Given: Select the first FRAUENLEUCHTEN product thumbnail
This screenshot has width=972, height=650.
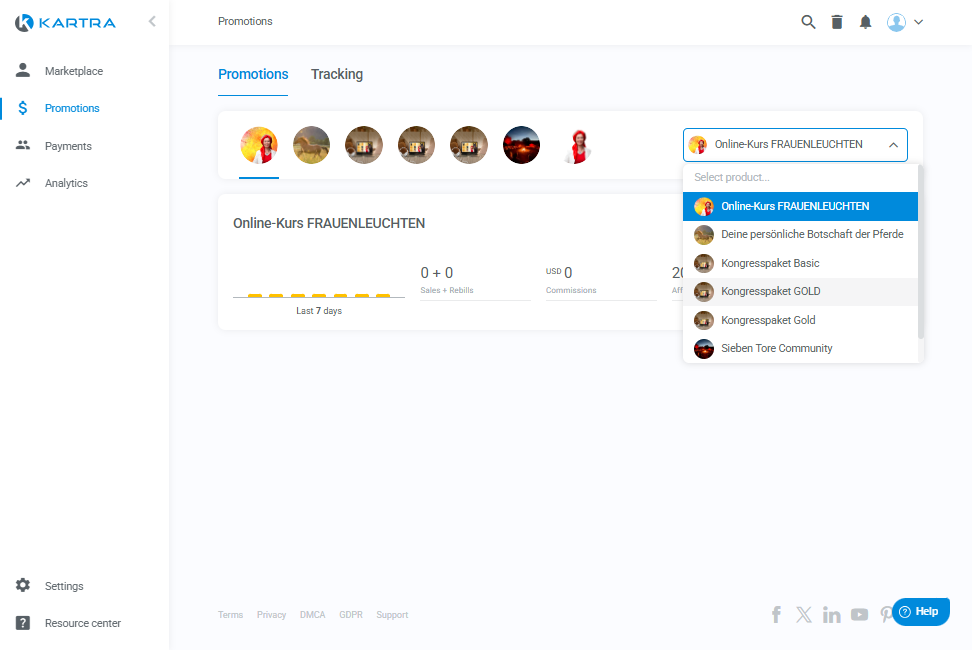Looking at the screenshot, I should 259,146.
